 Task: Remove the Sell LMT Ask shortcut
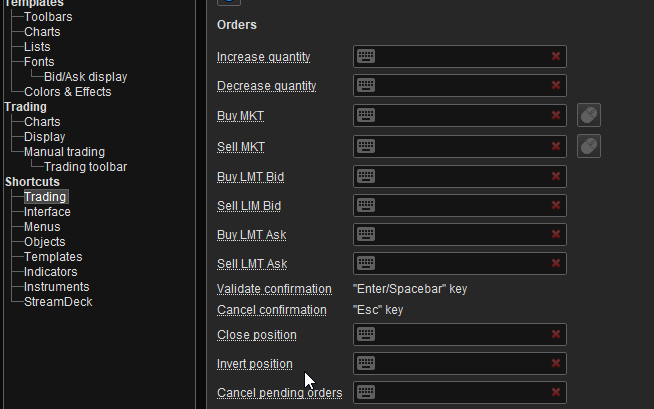[556, 264]
